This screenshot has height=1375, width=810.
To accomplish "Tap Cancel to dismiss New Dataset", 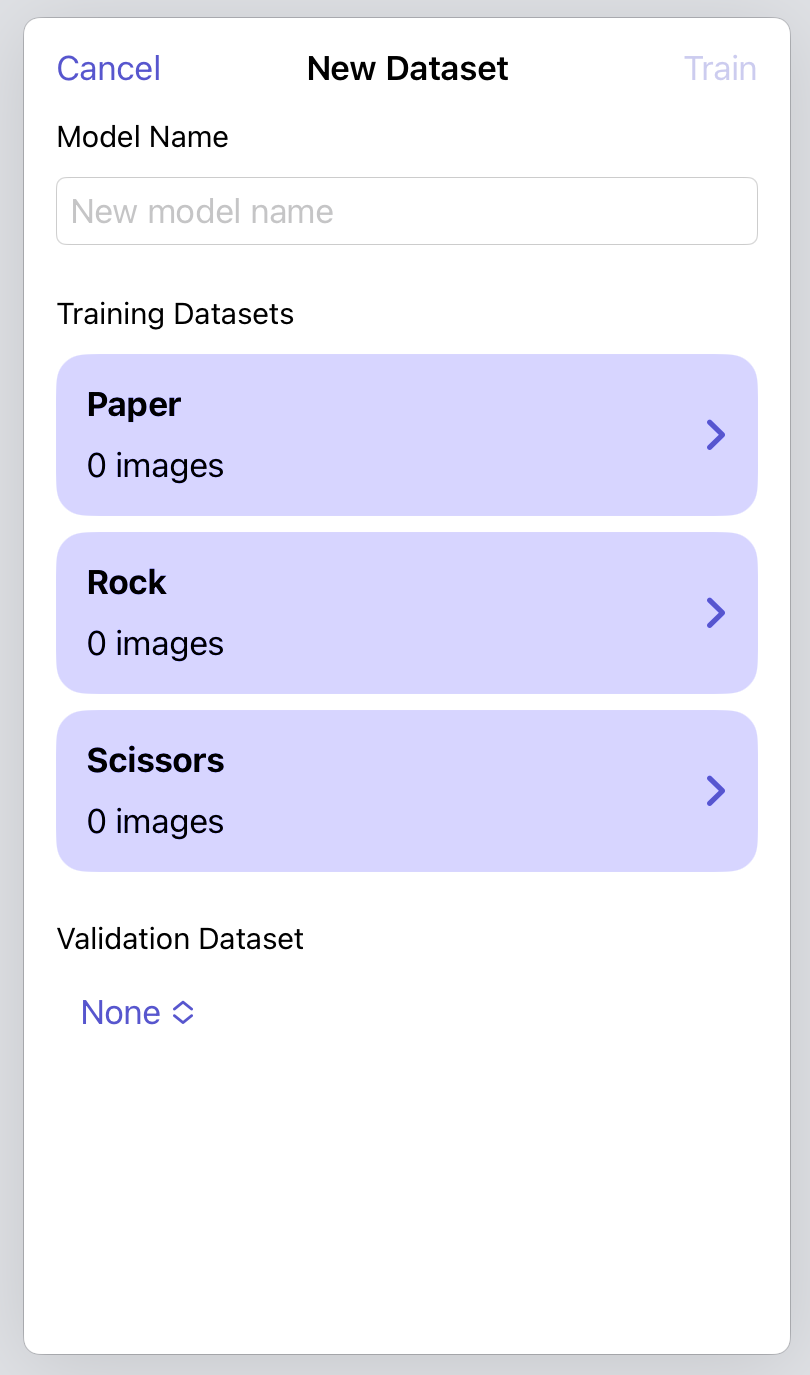I will pyautogui.click(x=108, y=69).
